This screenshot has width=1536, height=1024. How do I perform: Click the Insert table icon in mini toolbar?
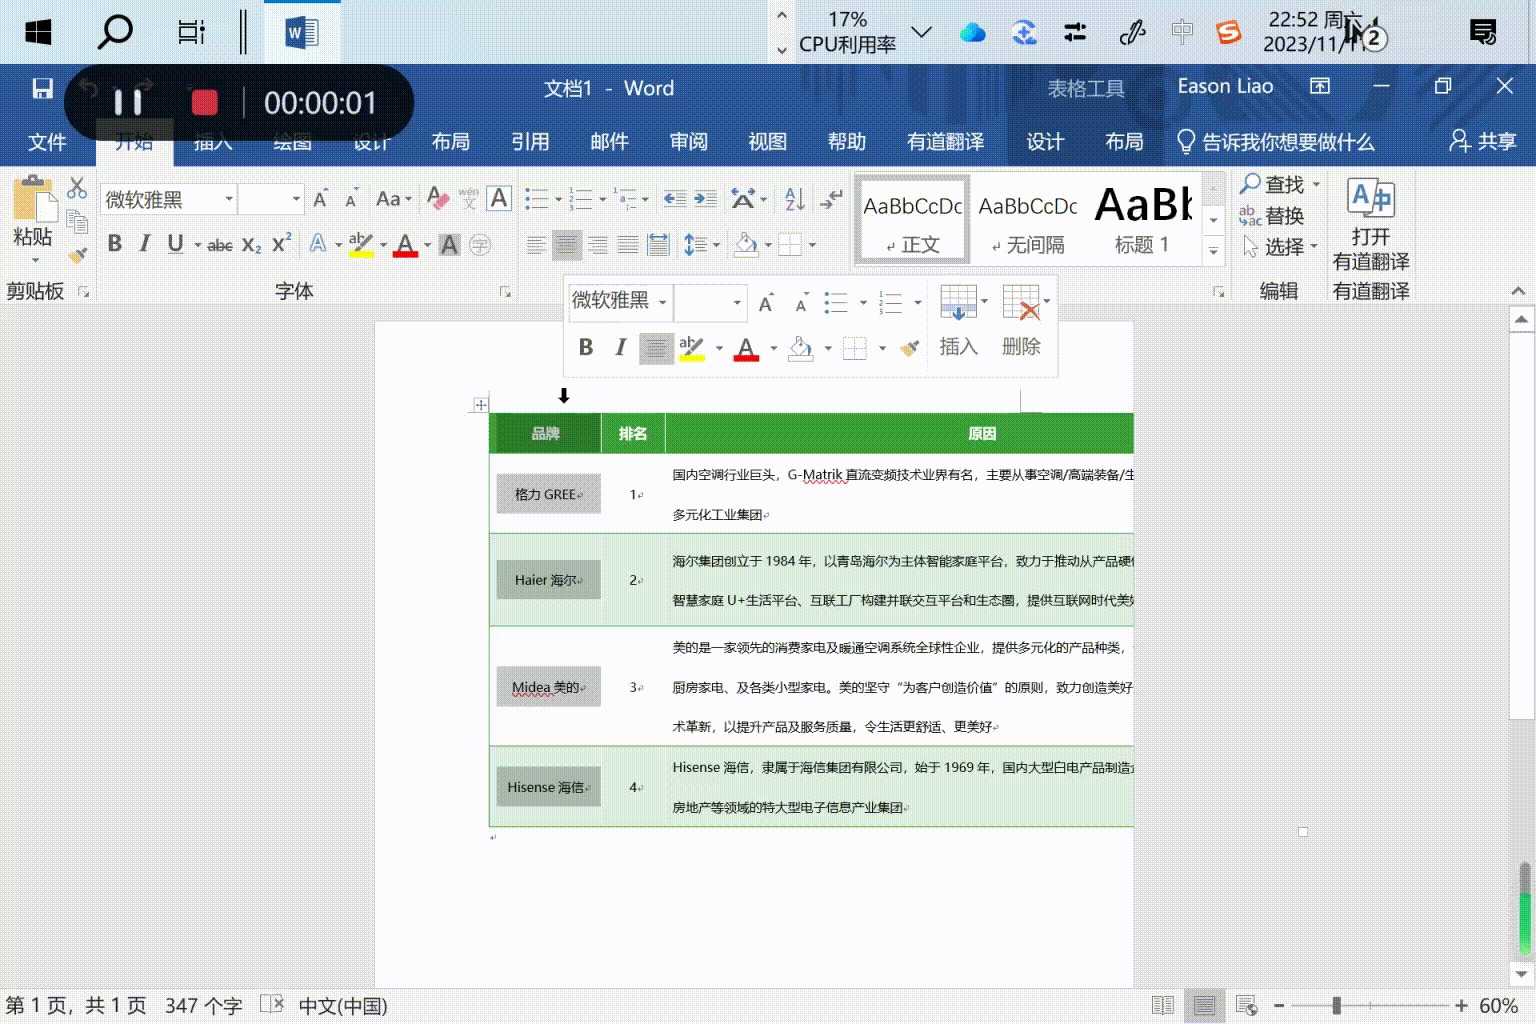tap(958, 302)
